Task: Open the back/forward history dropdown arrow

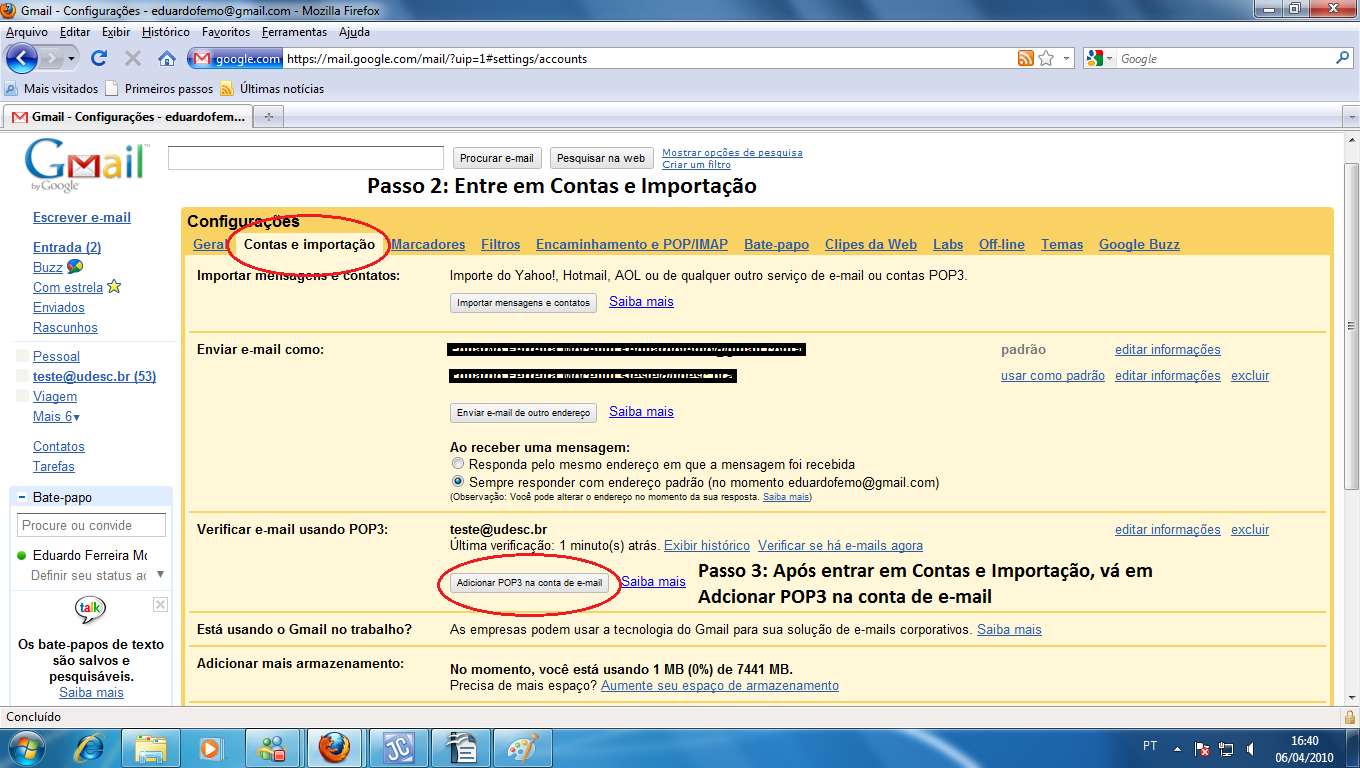Action: click(x=72, y=58)
